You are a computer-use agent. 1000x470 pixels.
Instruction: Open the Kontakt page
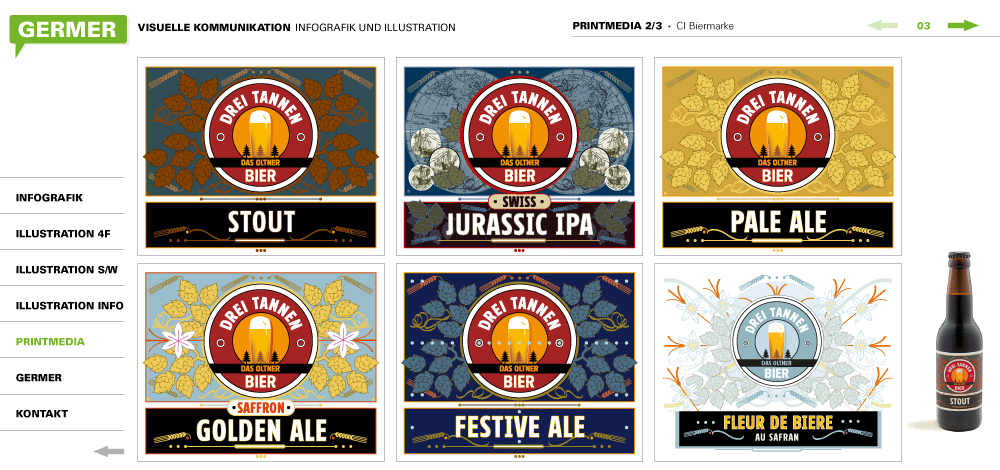42,413
